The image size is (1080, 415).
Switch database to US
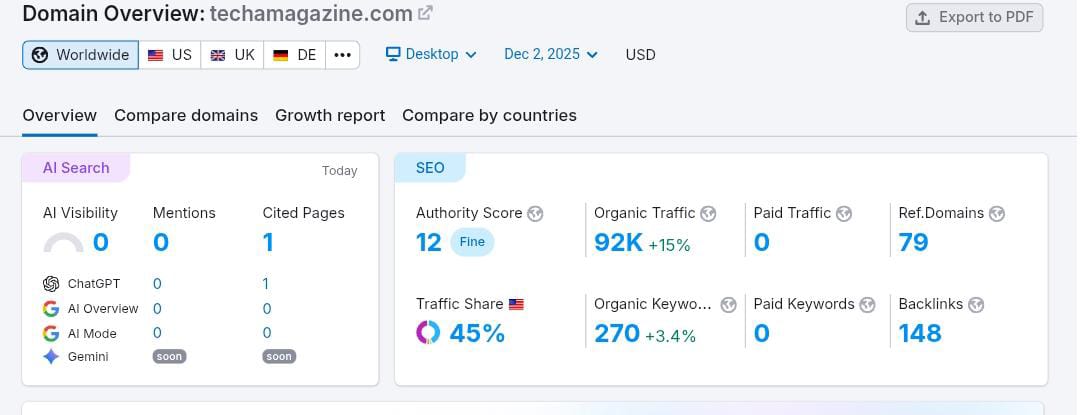169,55
